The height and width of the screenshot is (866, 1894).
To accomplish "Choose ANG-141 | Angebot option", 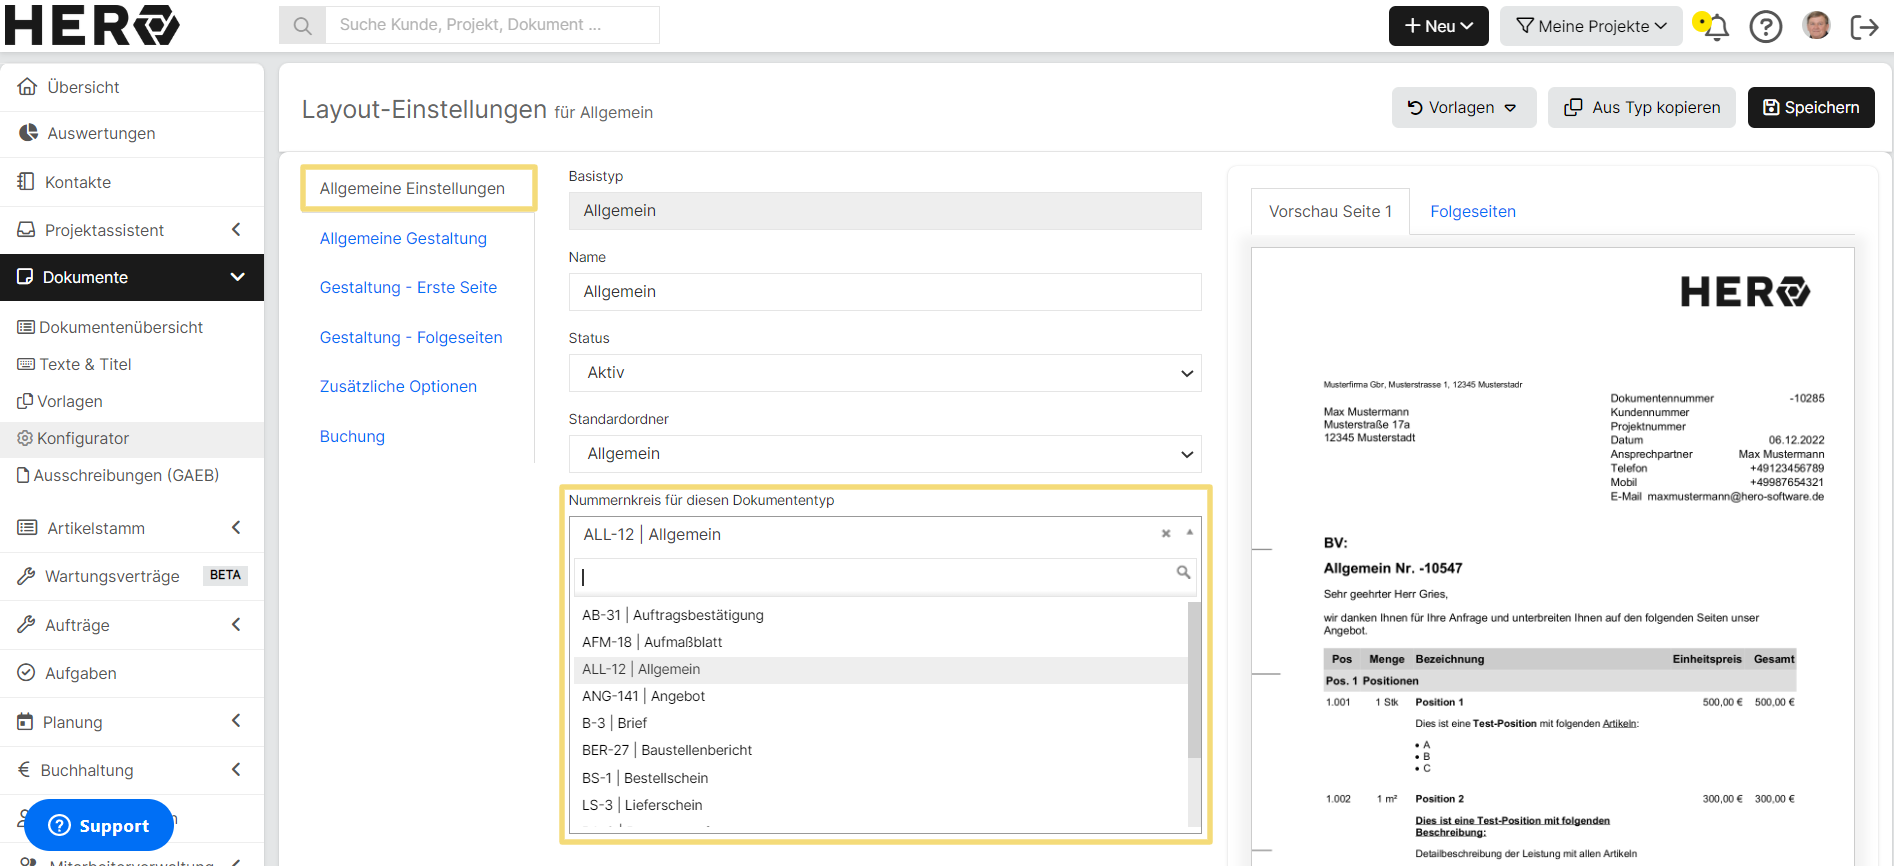I will [x=878, y=696].
